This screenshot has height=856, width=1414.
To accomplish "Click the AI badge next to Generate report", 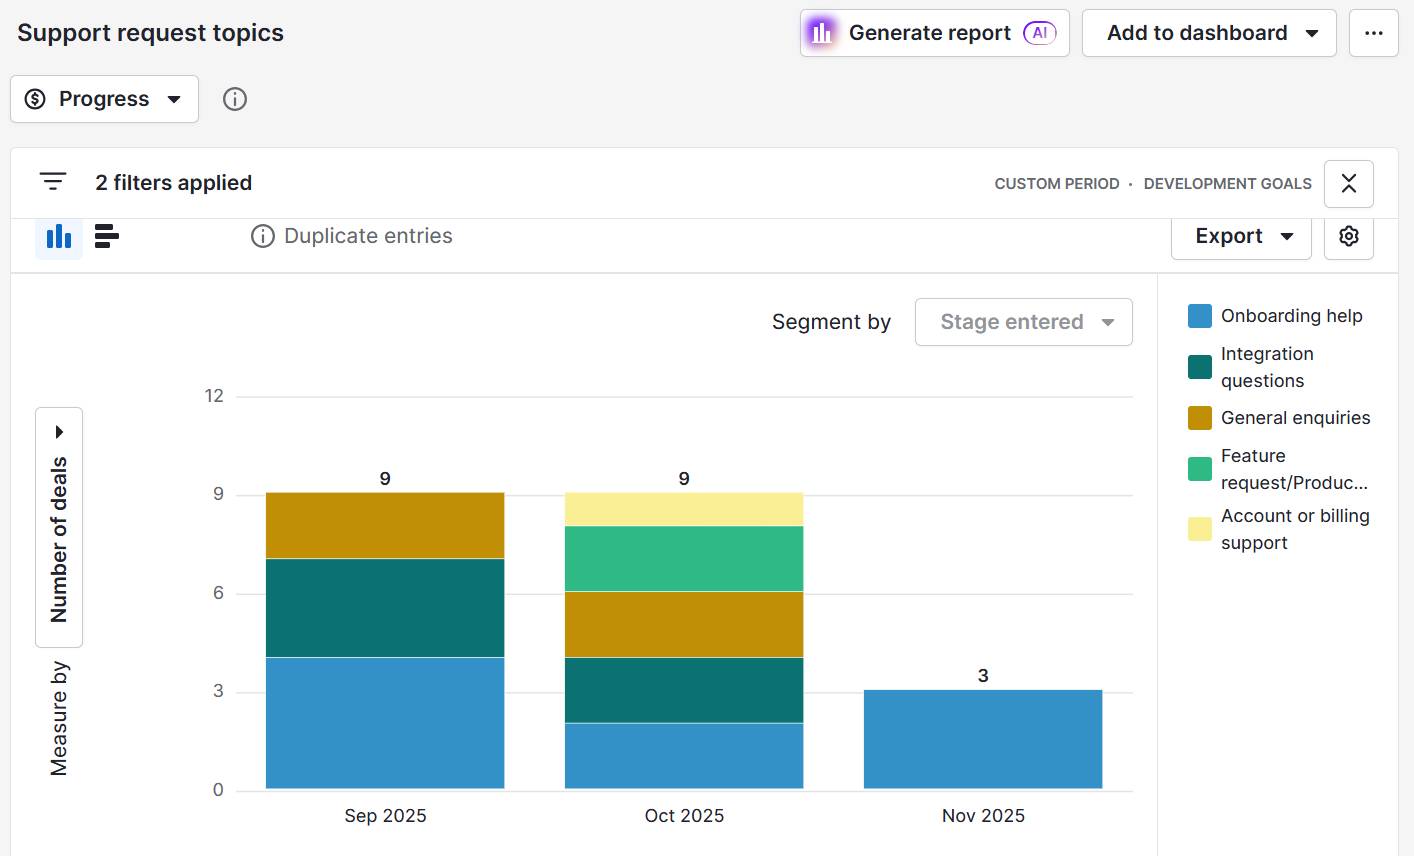I will [x=1039, y=33].
